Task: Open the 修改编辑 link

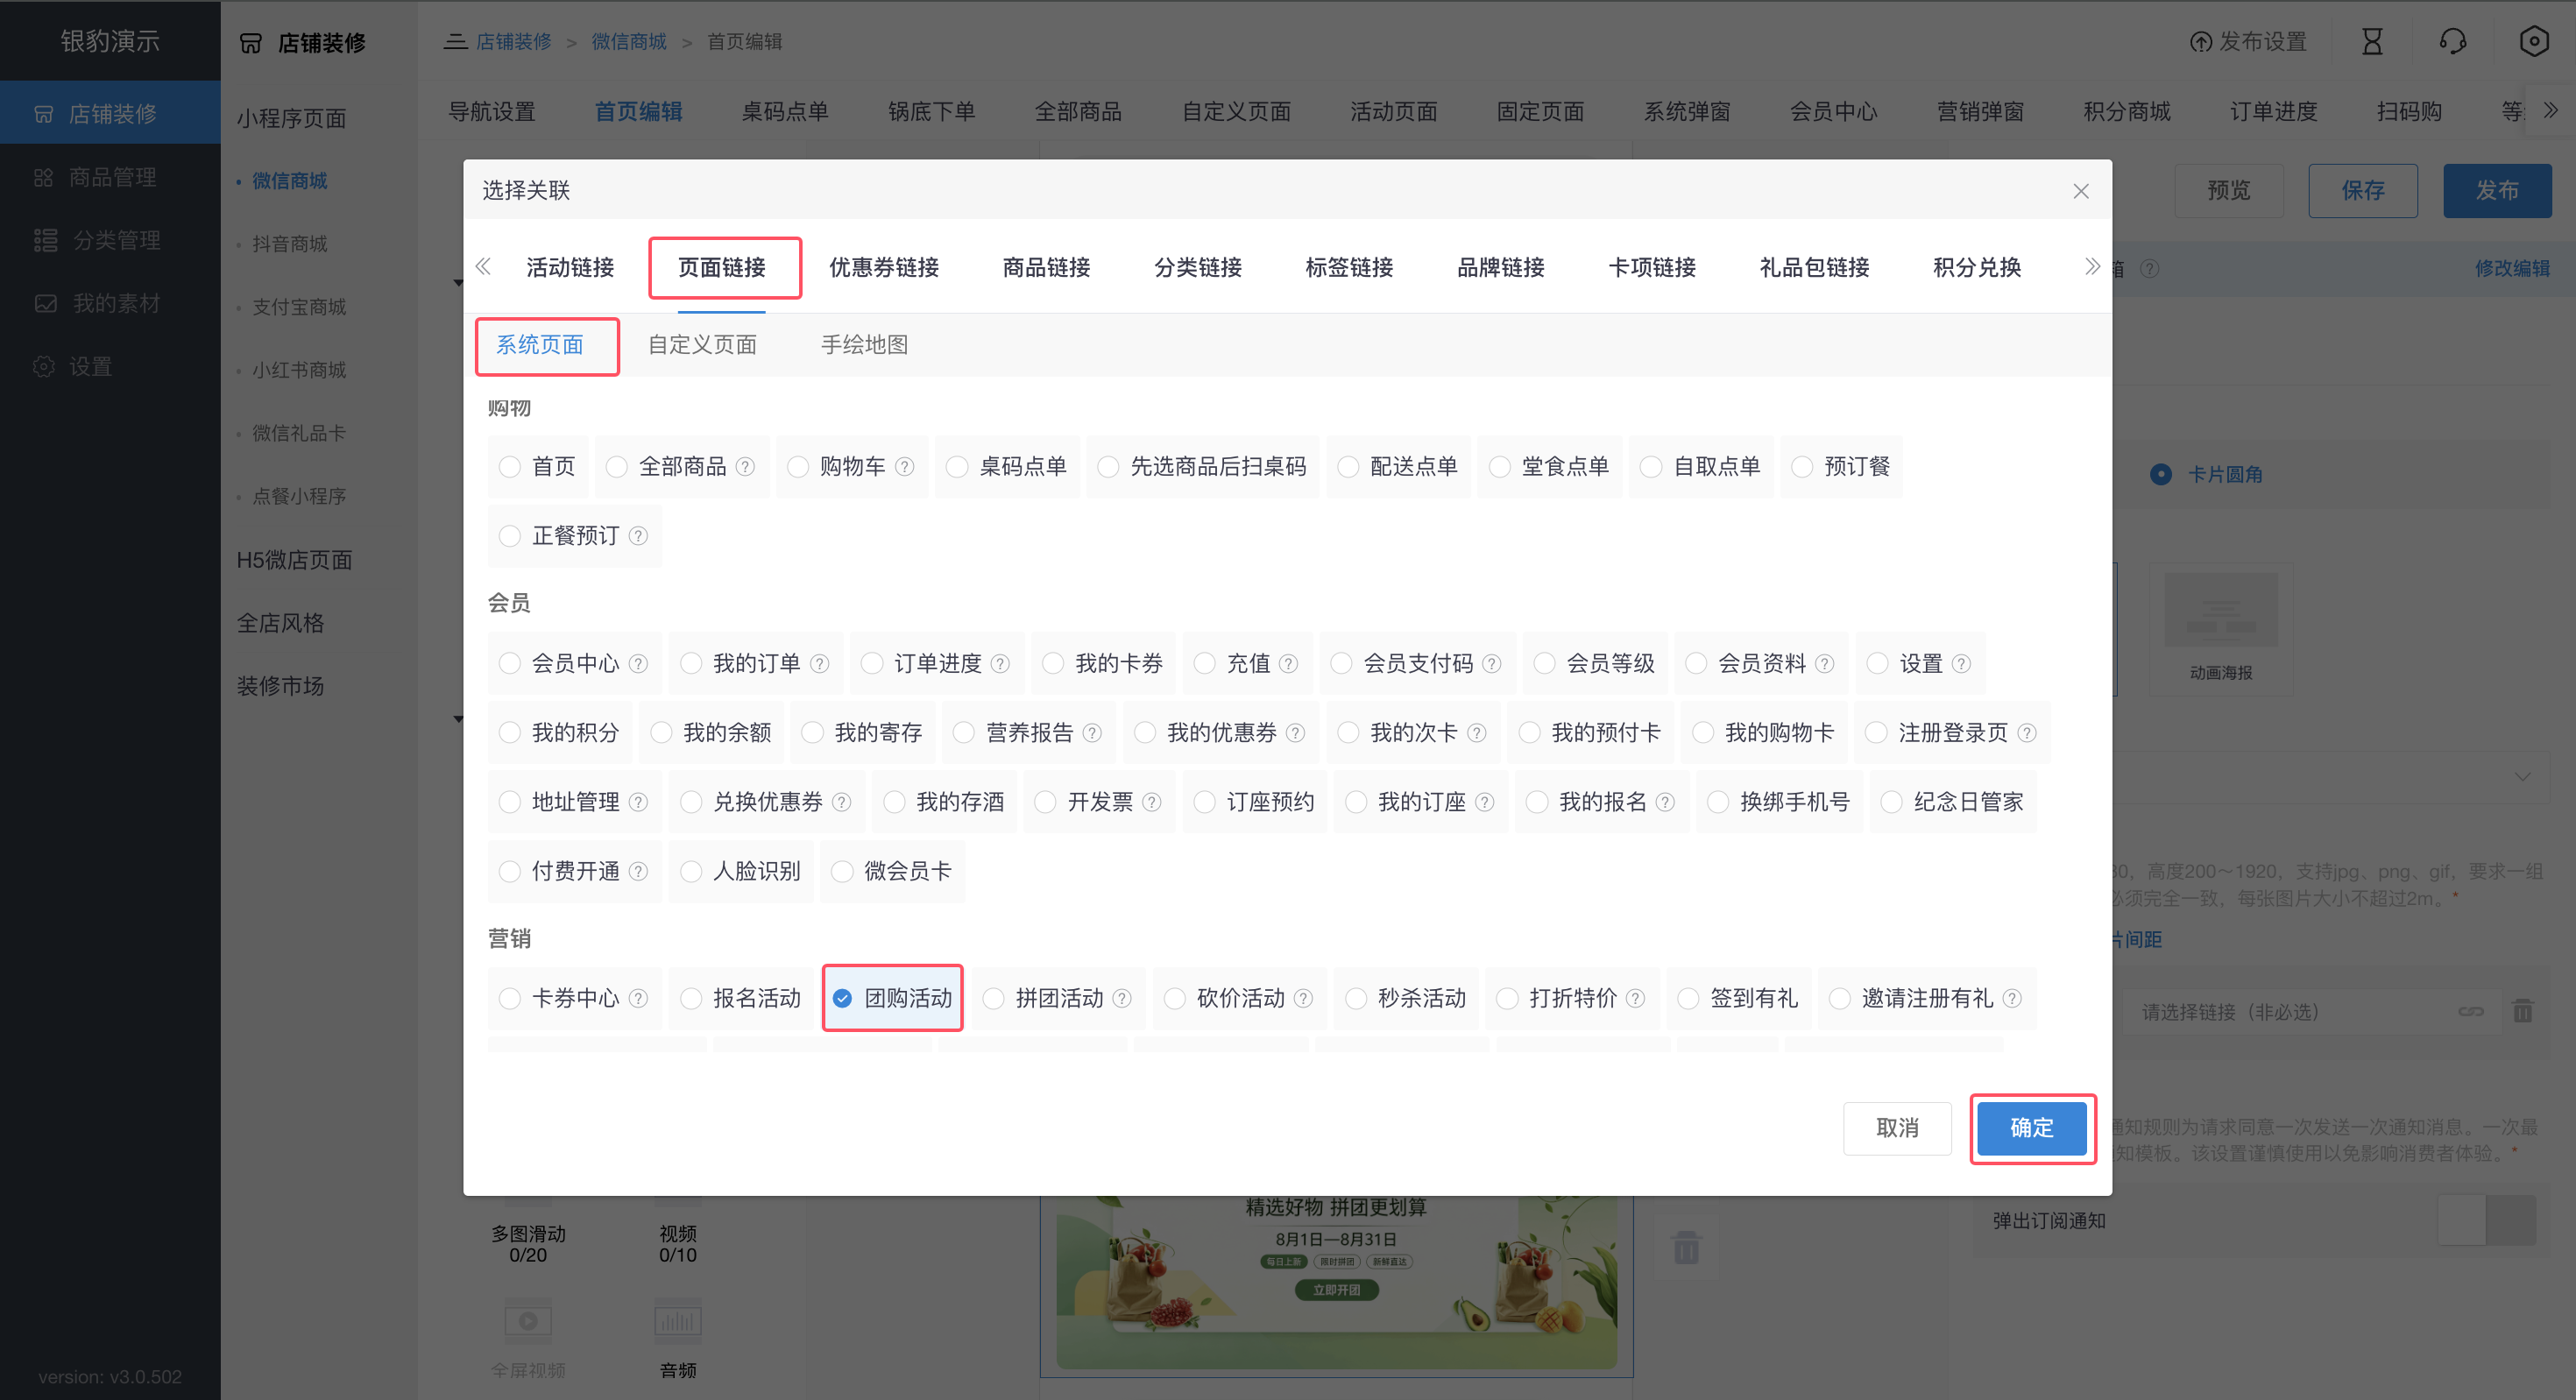Action: [2512, 268]
